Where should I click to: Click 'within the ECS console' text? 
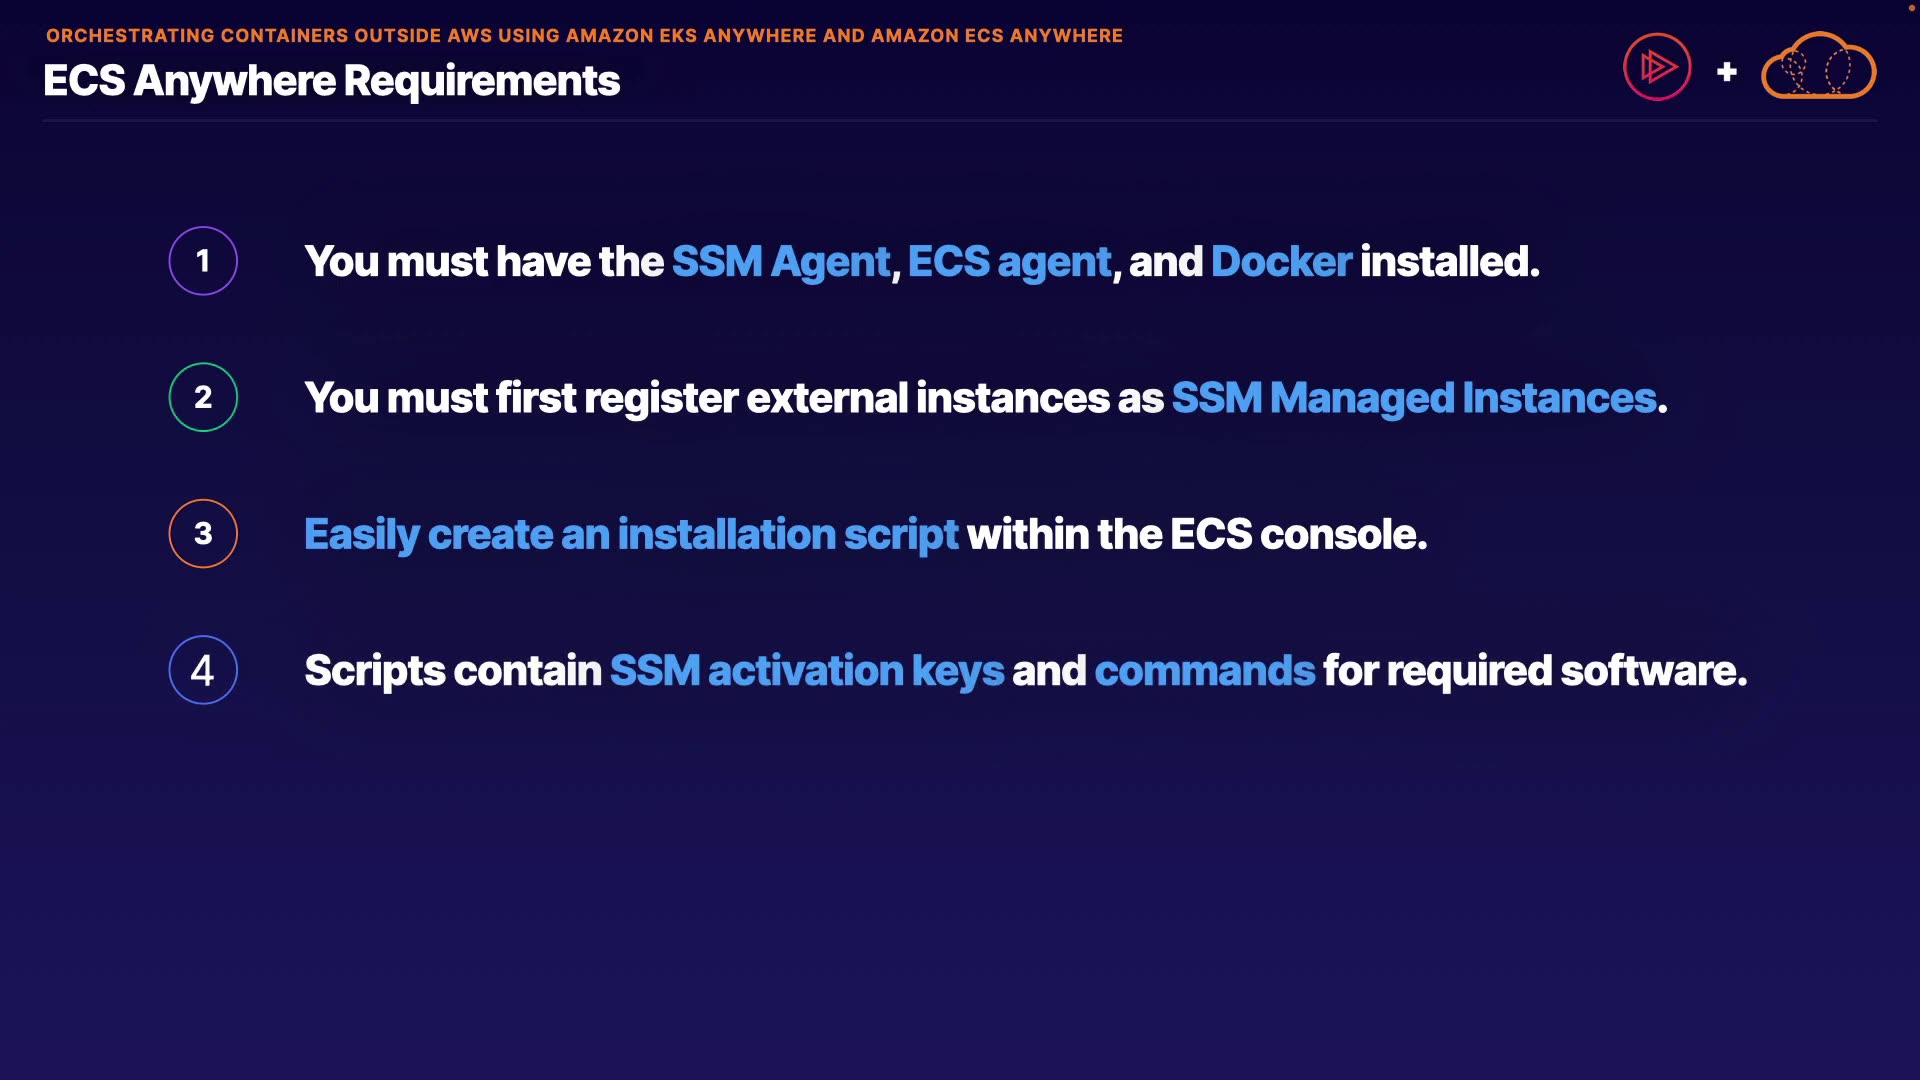[1196, 534]
